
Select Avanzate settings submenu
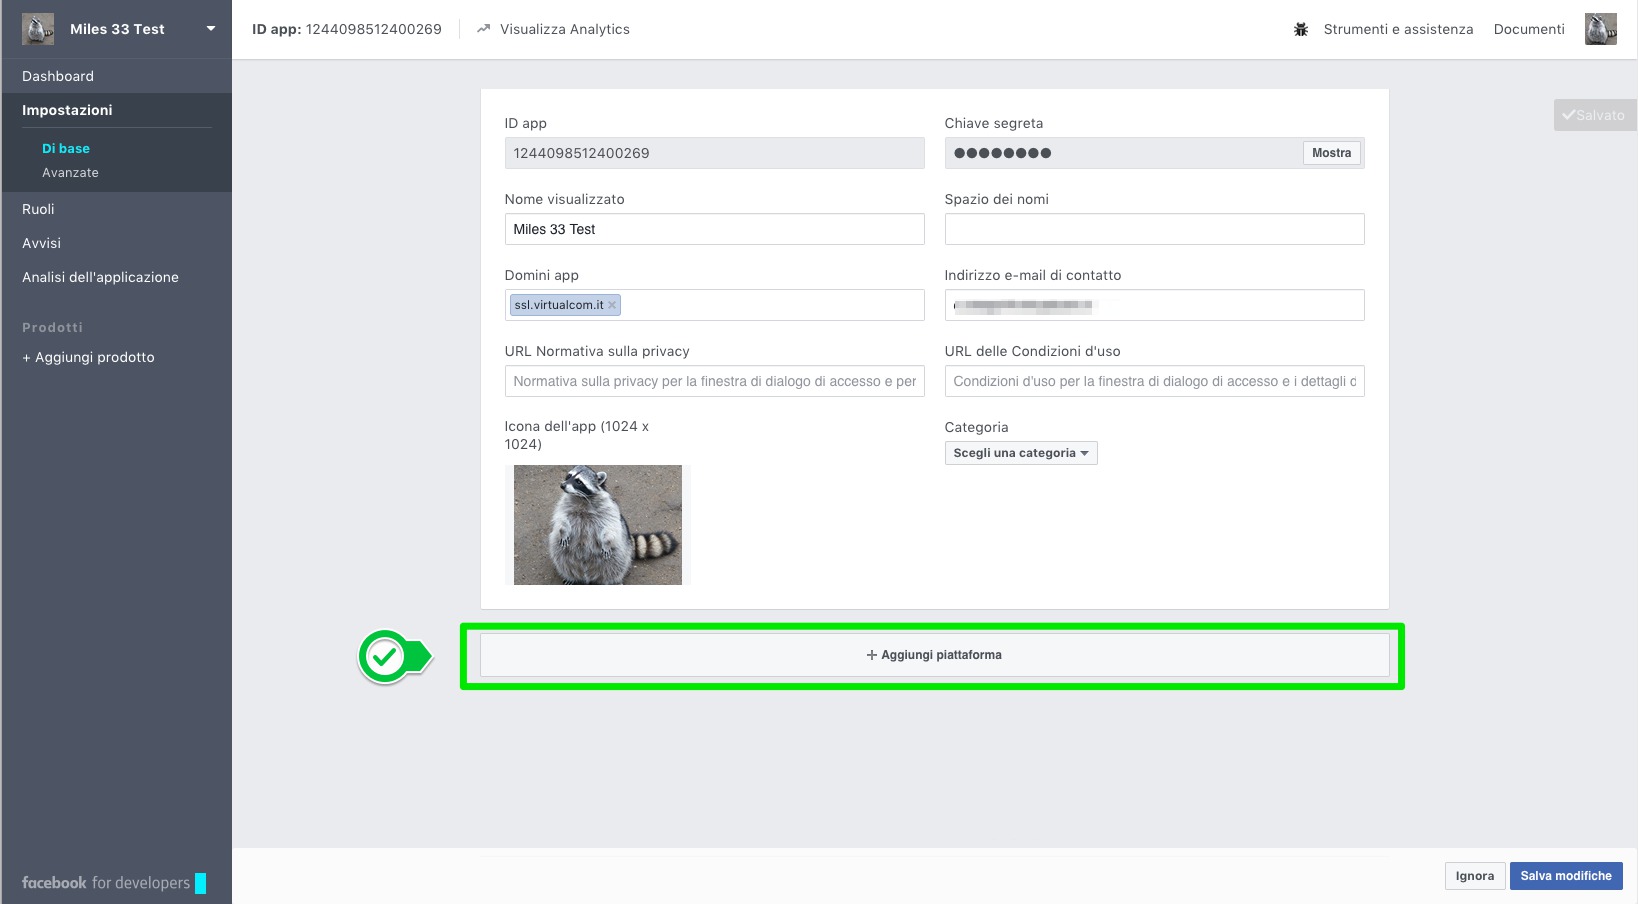click(x=70, y=173)
